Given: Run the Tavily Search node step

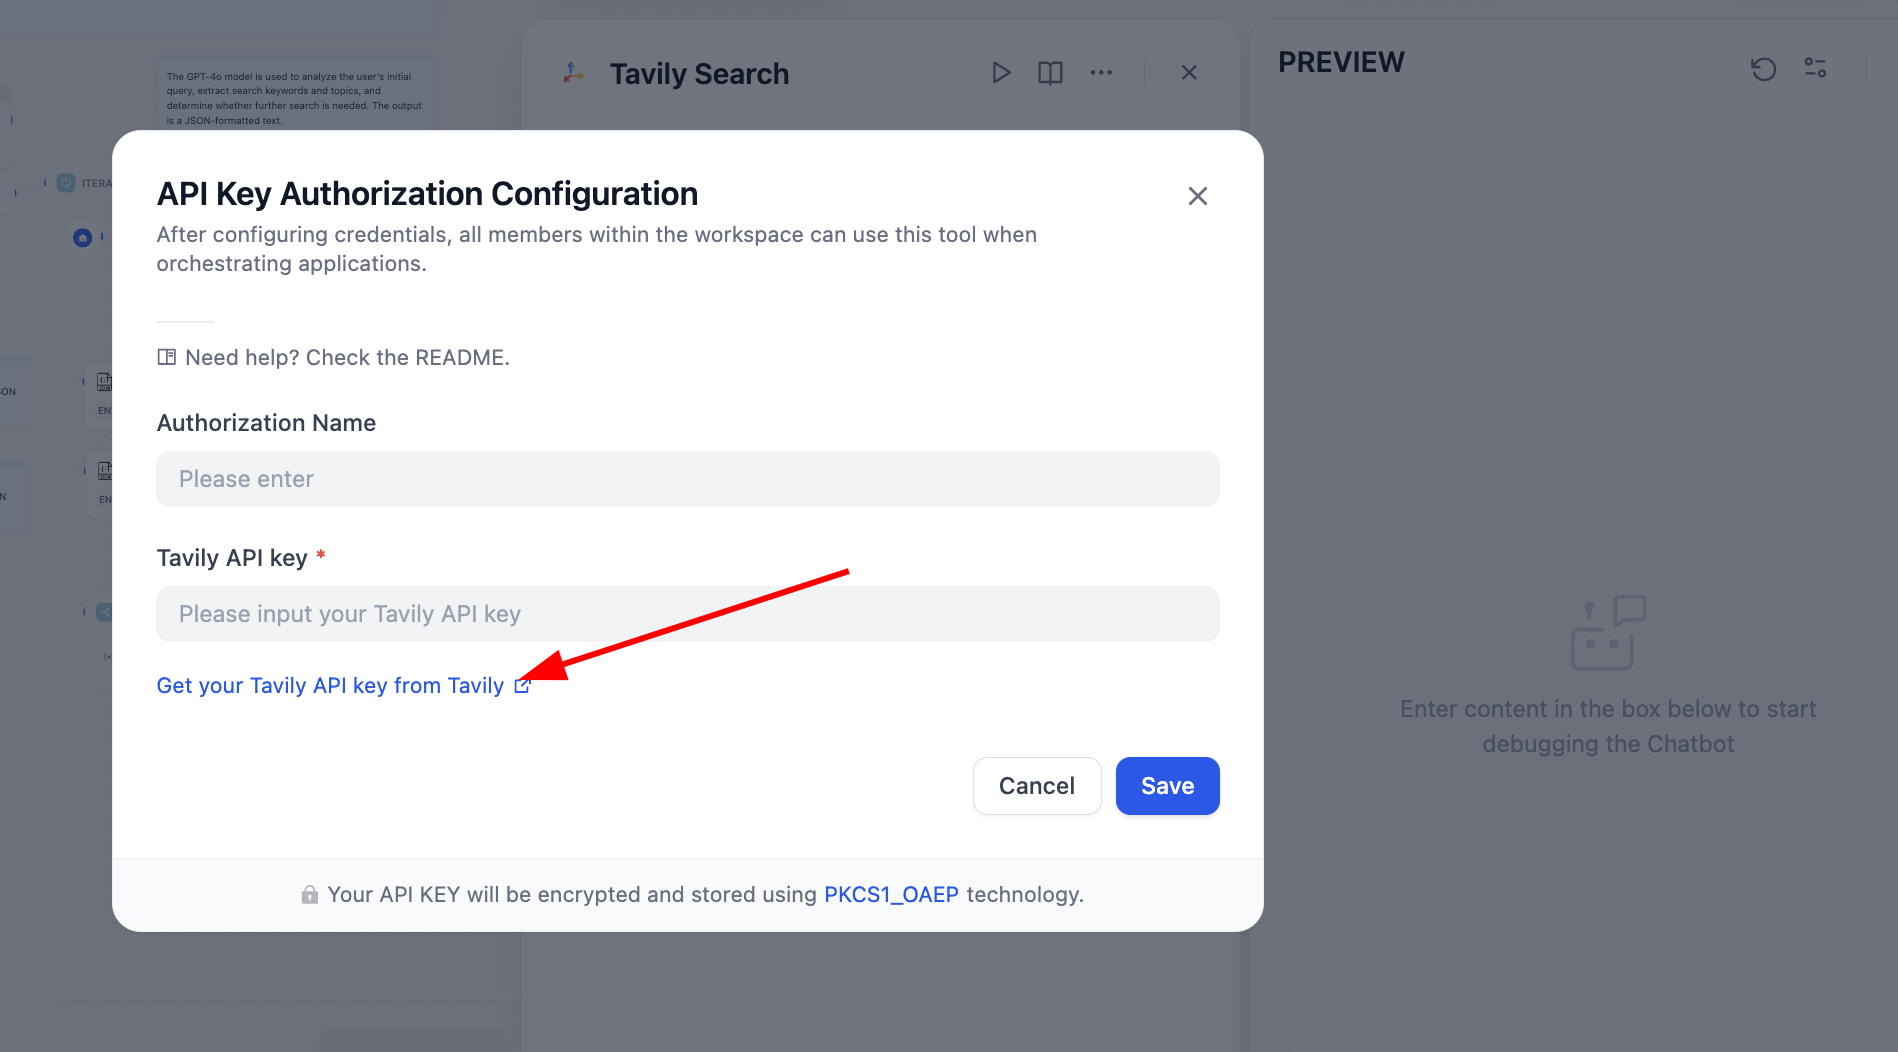Looking at the screenshot, I should (1001, 73).
